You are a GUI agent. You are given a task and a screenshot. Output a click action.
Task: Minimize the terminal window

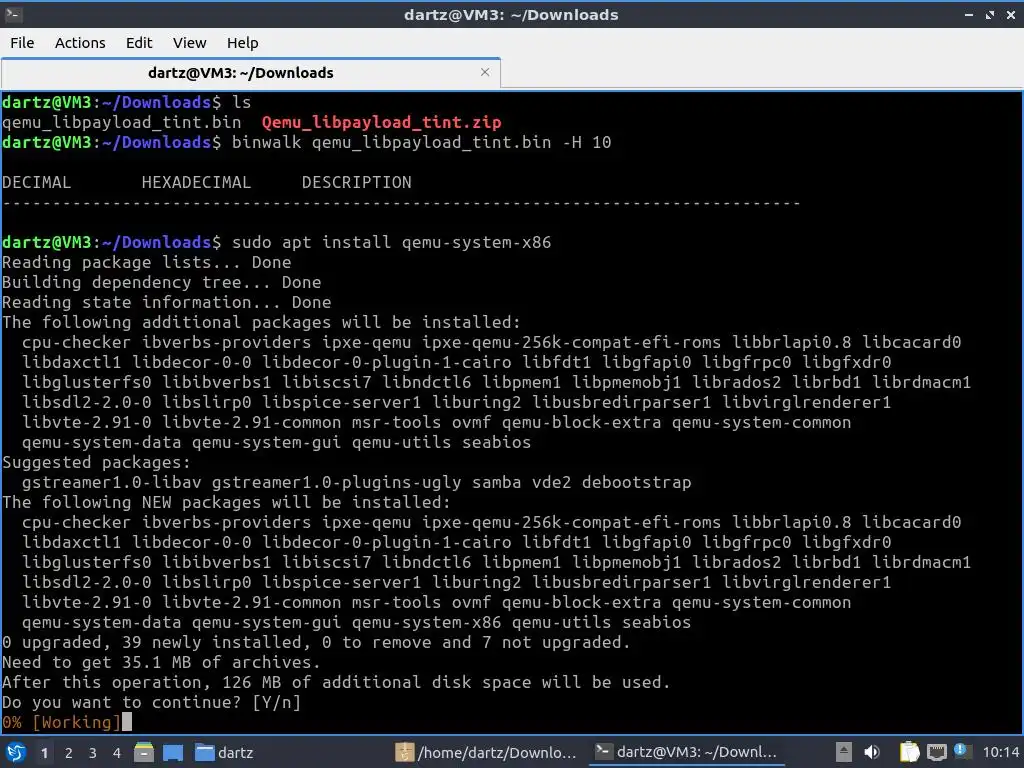coord(968,14)
